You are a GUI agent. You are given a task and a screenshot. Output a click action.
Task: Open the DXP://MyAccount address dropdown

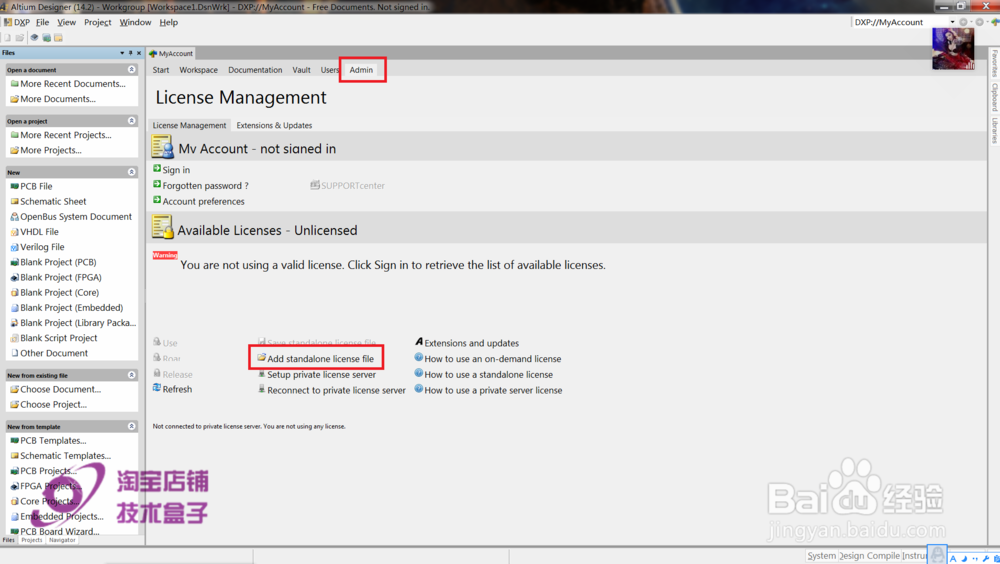coord(952,22)
